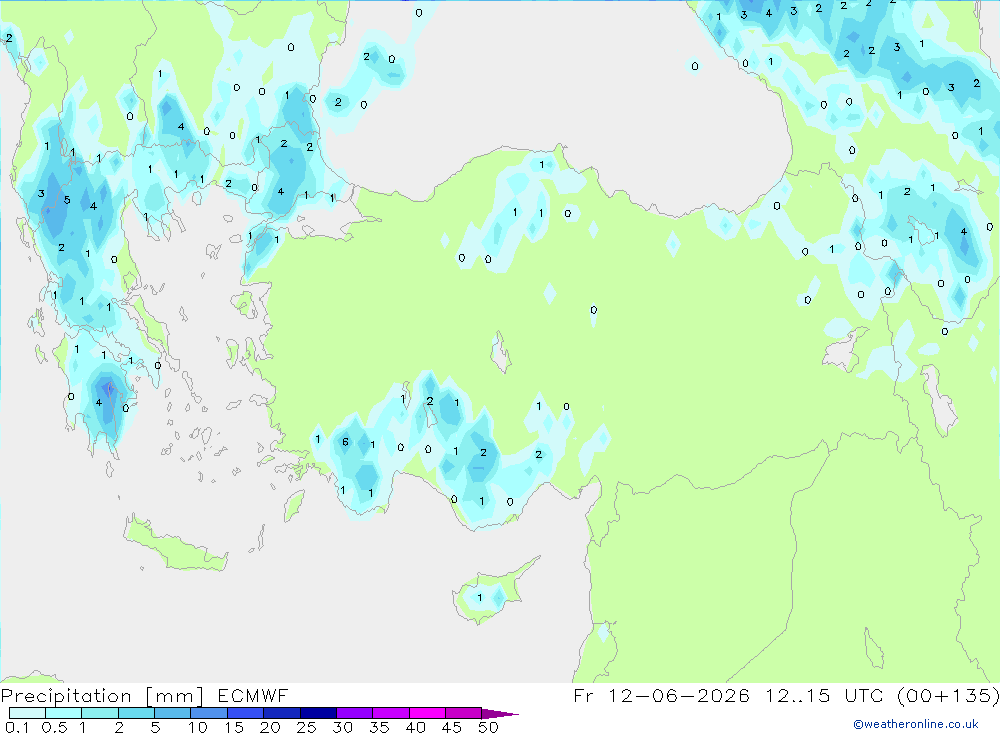Click the 'Fr' weekday label
The image size is (1000, 733).
pyautogui.click(x=583, y=695)
